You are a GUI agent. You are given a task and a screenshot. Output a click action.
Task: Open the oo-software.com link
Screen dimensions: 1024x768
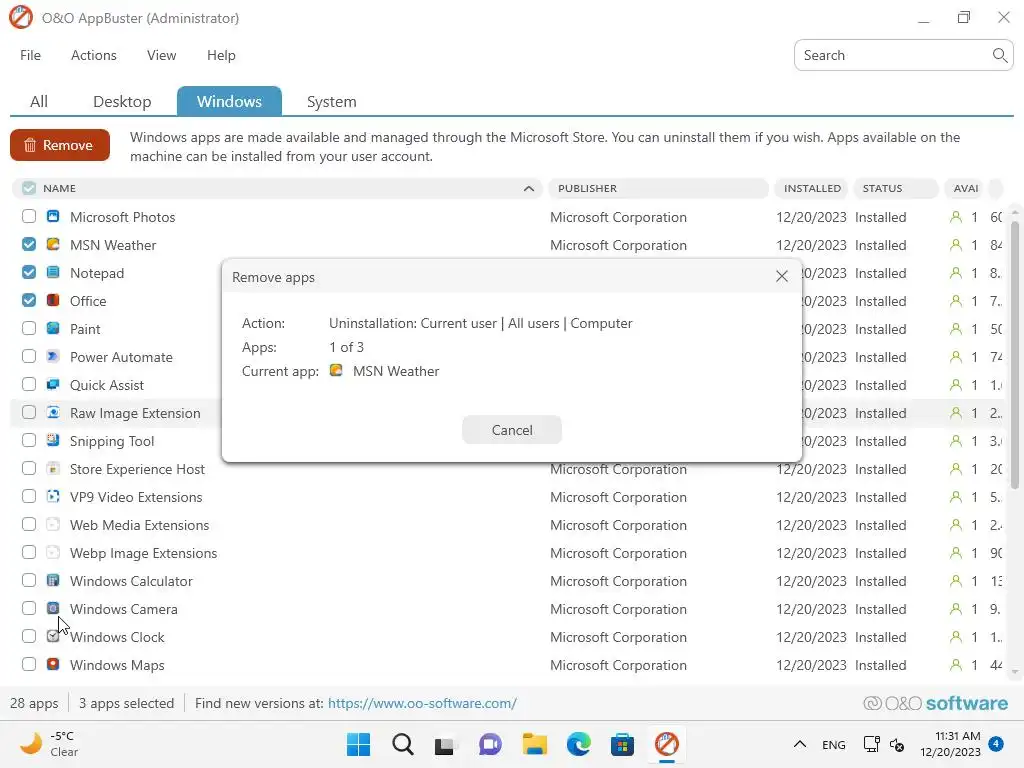click(x=422, y=703)
